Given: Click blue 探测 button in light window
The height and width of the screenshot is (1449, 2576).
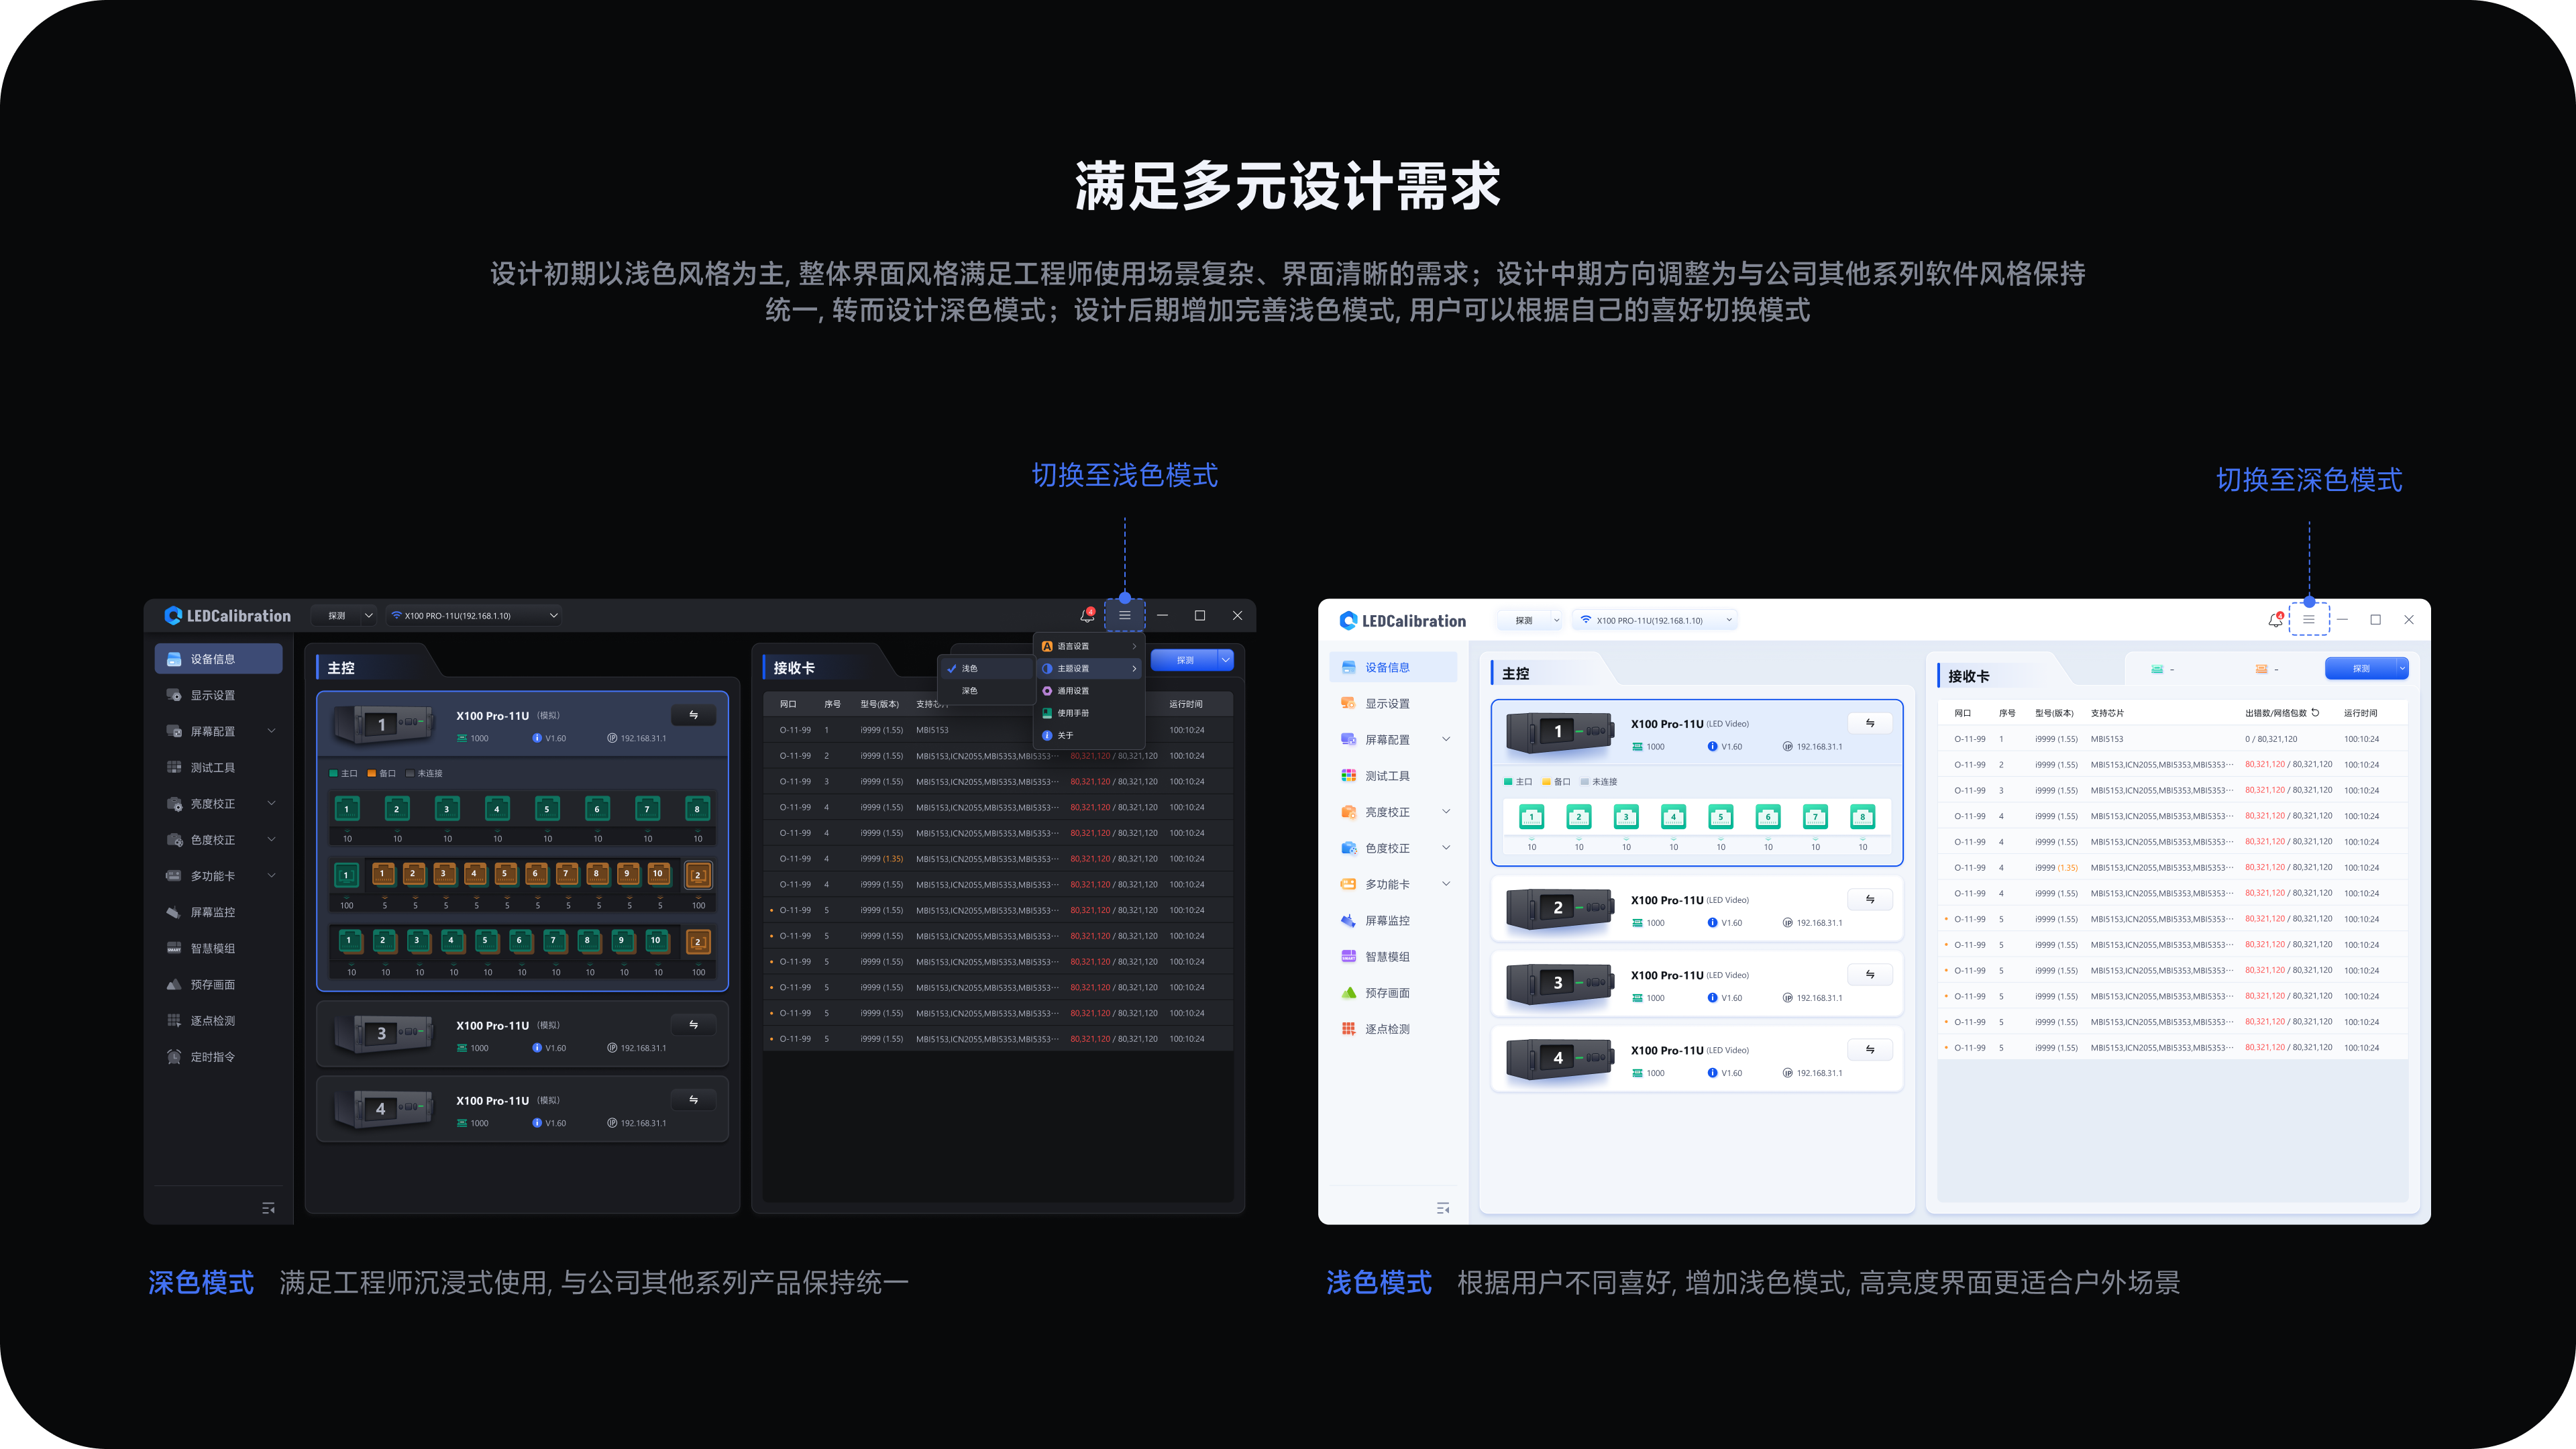Looking at the screenshot, I should tap(2360, 668).
